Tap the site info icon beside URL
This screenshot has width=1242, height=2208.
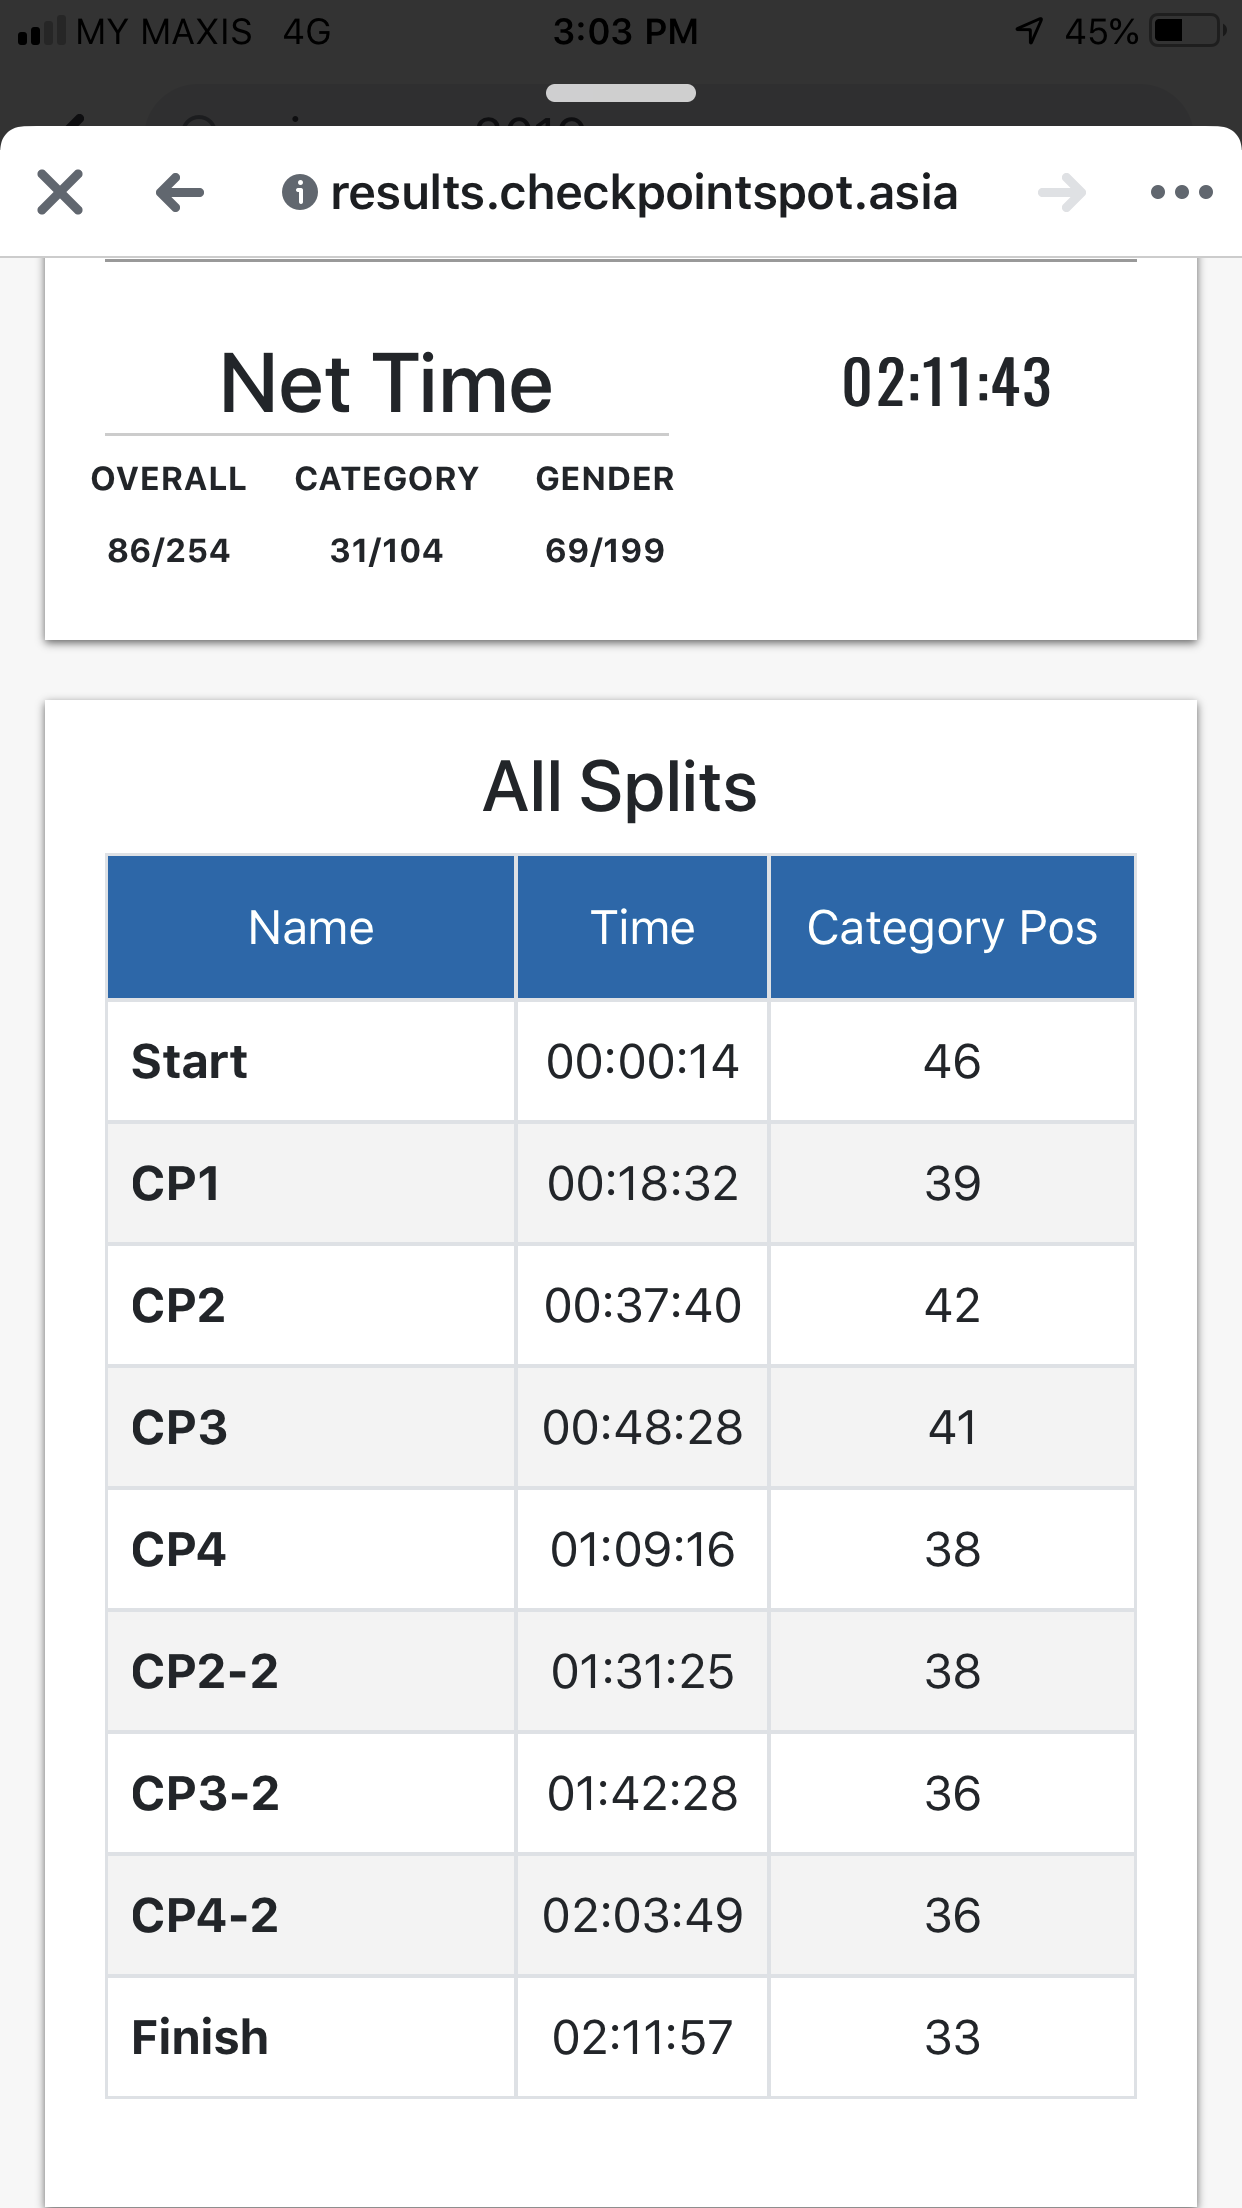point(300,192)
